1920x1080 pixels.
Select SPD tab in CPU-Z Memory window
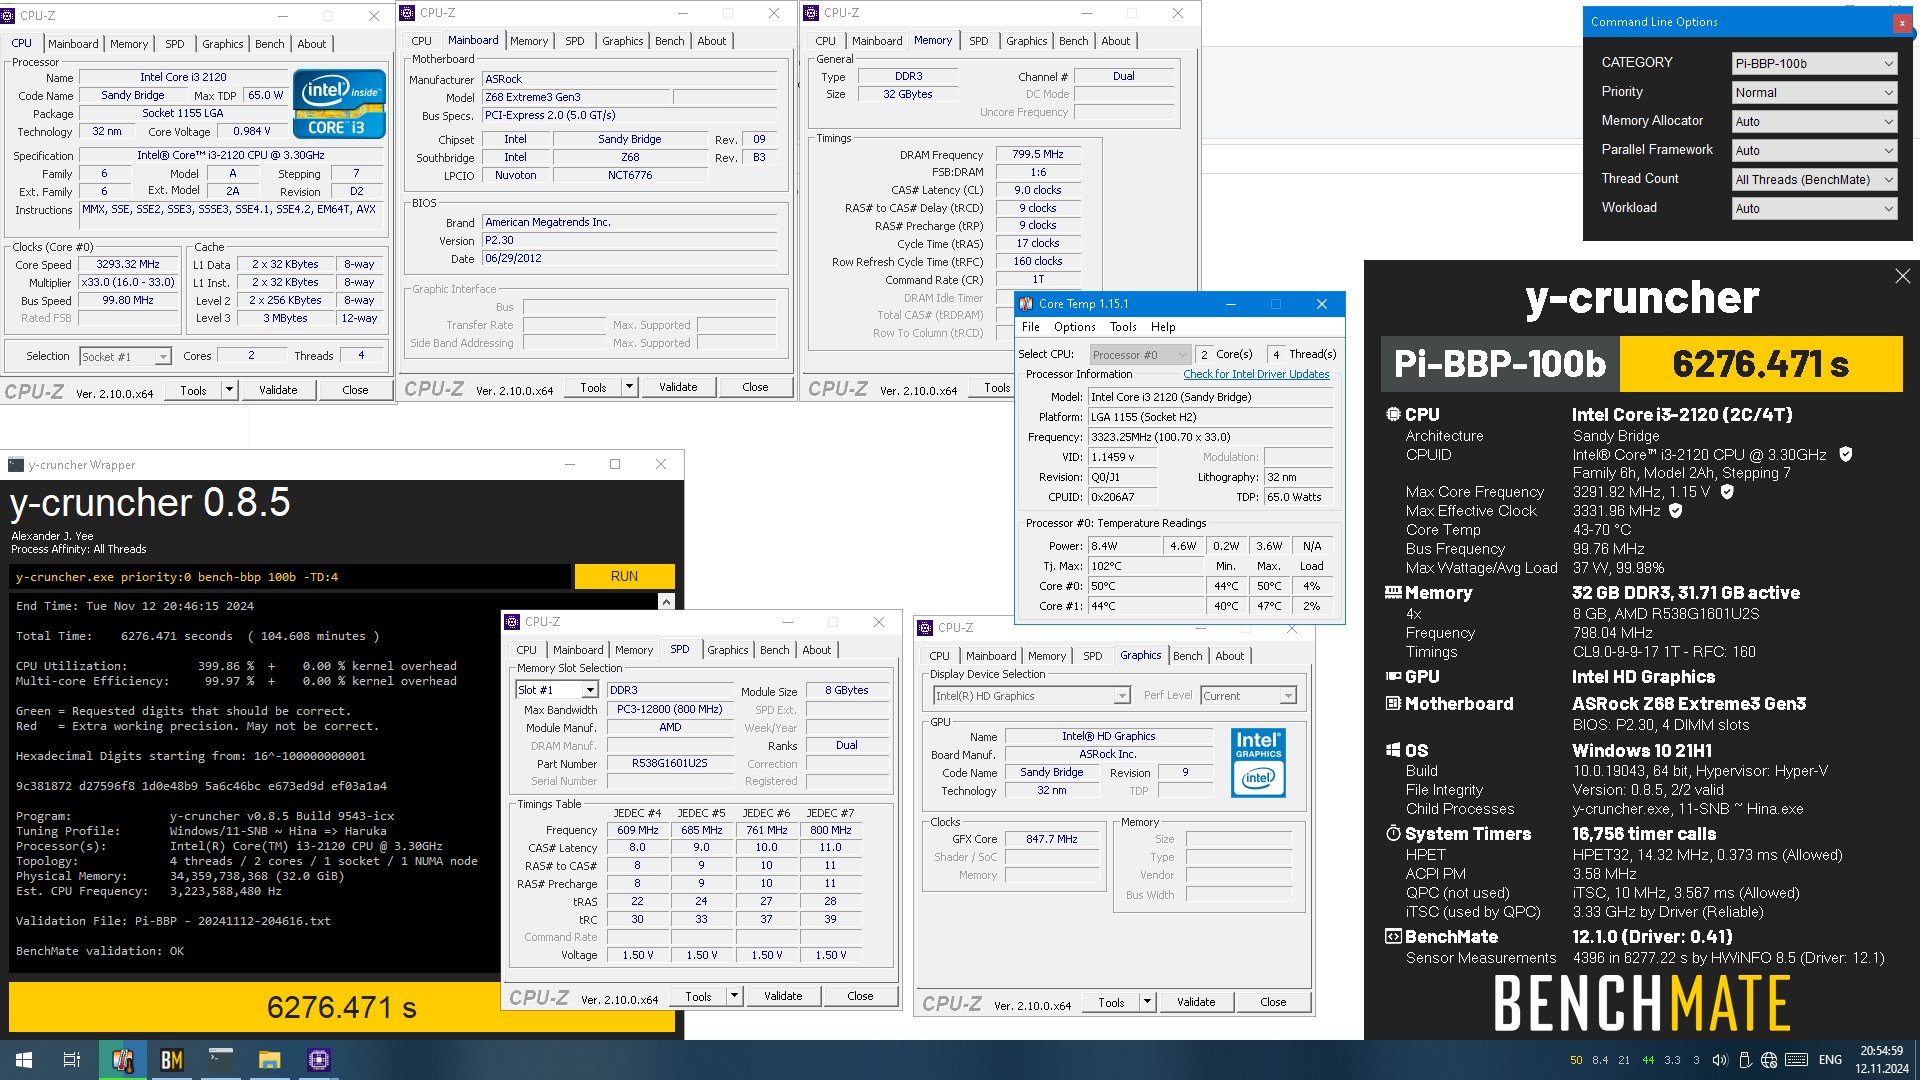click(x=979, y=41)
